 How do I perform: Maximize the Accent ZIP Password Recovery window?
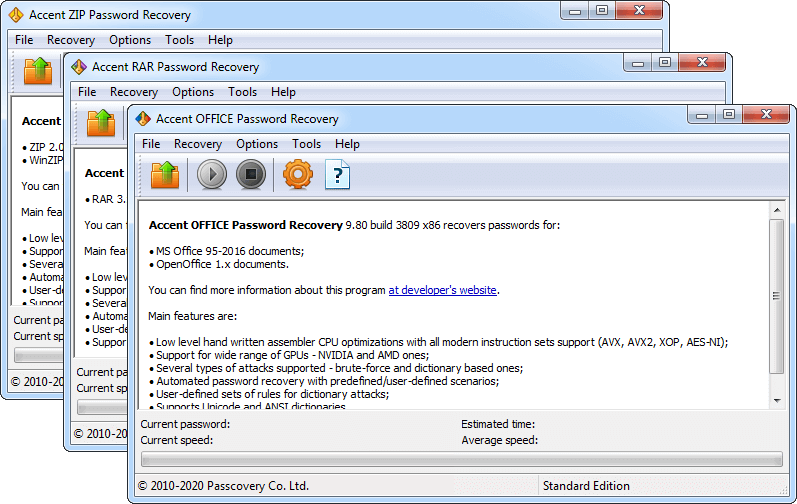602,10
